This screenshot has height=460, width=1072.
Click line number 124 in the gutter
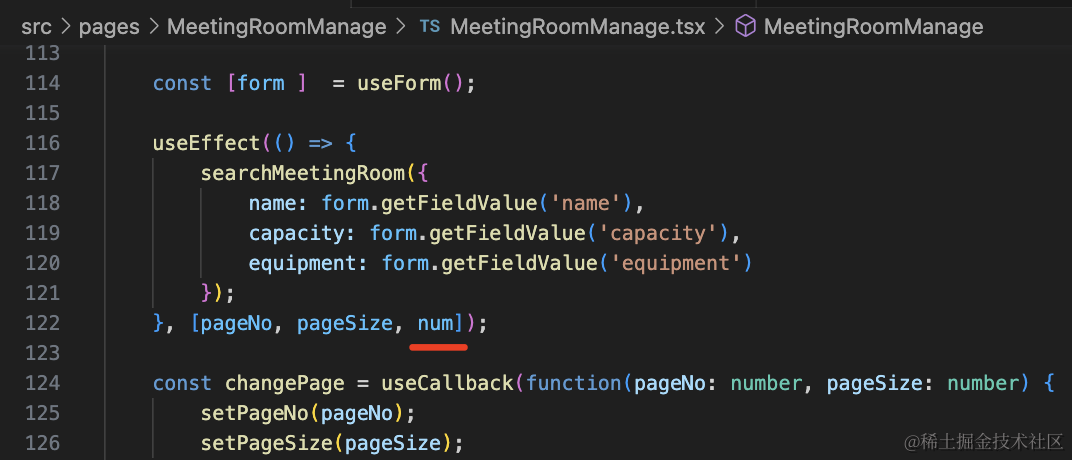point(42,383)
